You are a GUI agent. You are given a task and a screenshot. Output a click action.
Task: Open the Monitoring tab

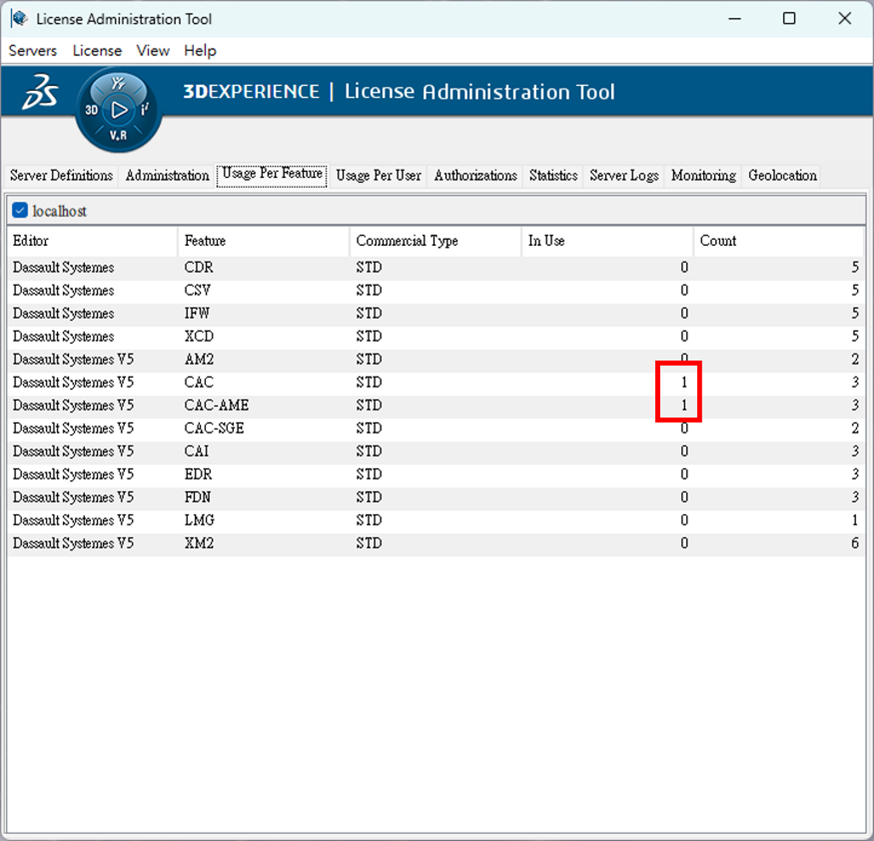click(703, 176)
